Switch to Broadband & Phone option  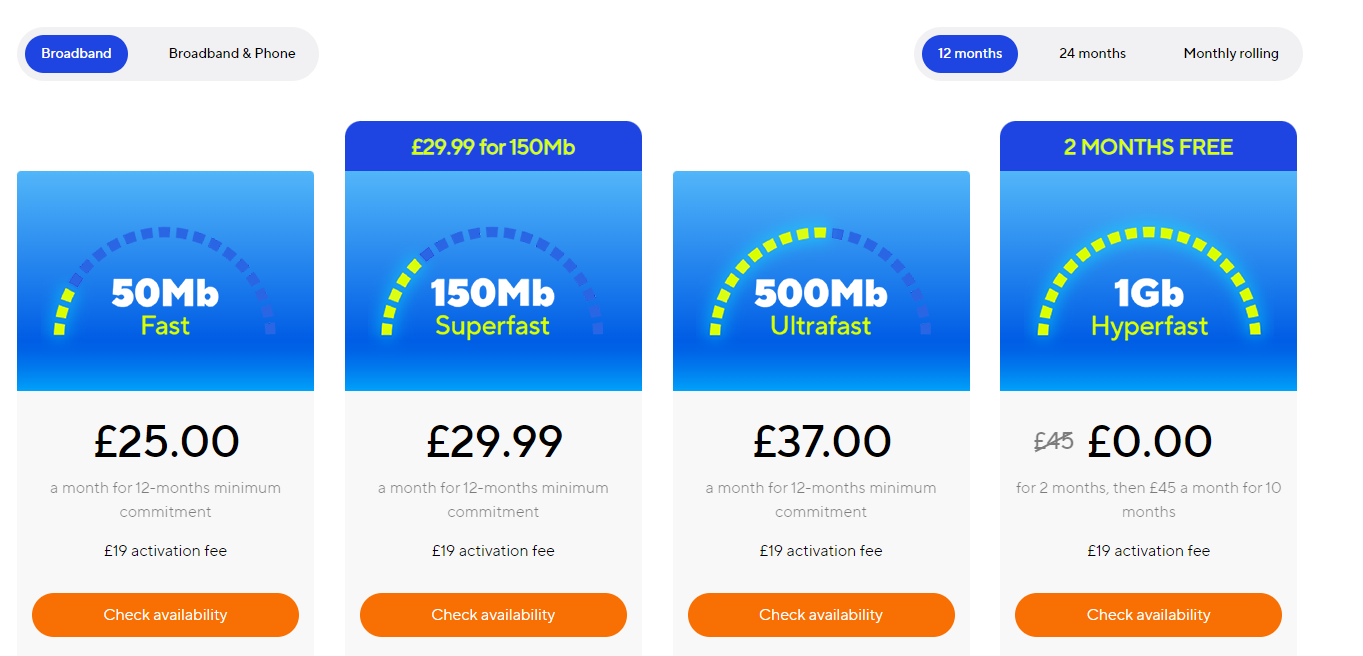click(x=232, y=54)
